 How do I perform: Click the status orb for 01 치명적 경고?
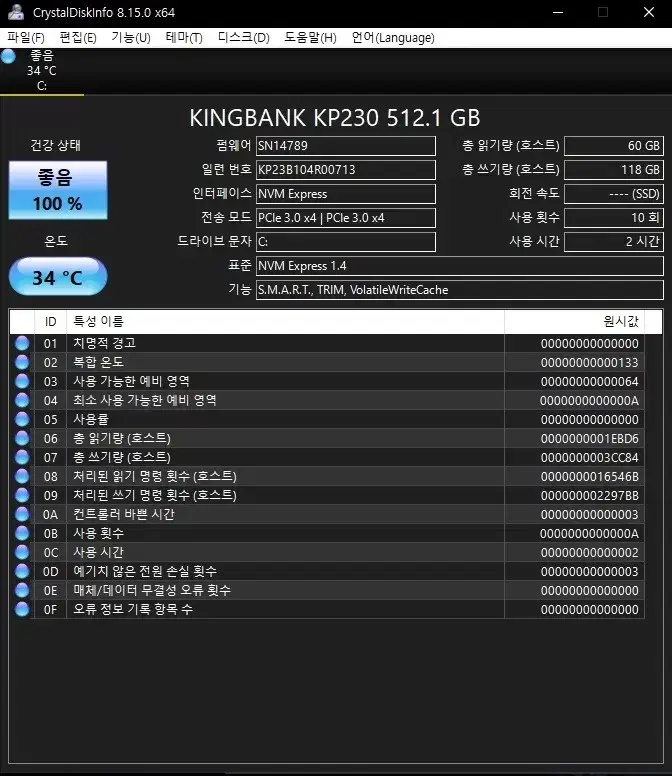(22, 343)
